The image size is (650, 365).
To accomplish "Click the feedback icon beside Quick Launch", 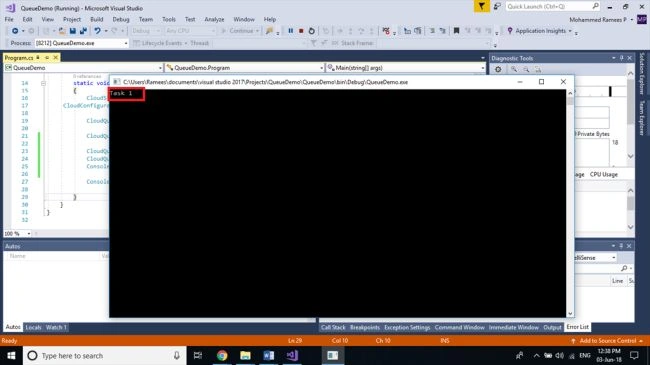I will point(497,6).
